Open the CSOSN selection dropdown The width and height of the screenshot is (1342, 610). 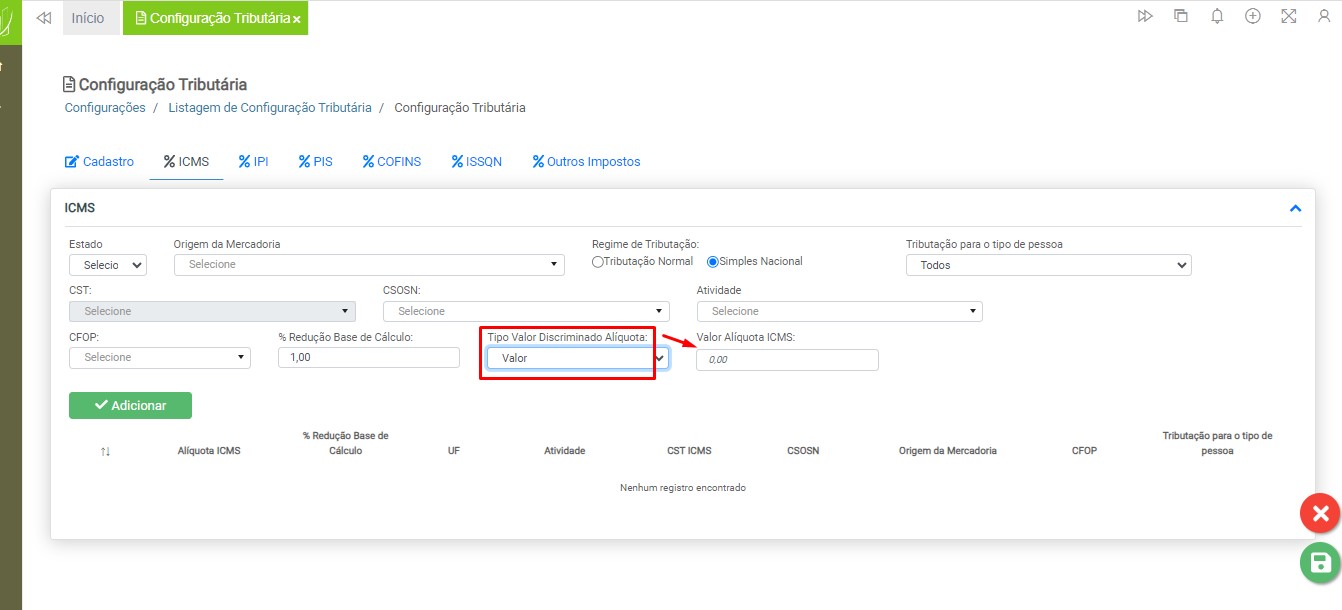tap(526, 311)
